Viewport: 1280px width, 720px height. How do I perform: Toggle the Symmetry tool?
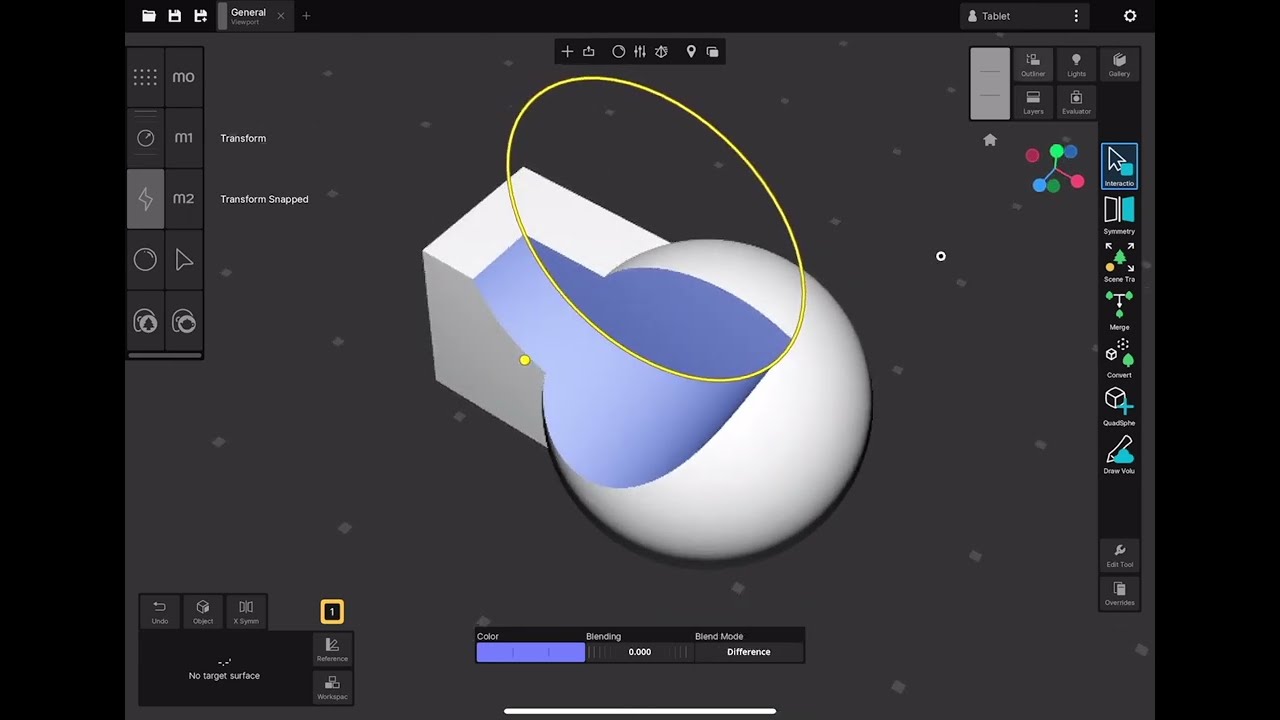[1119, 215]
